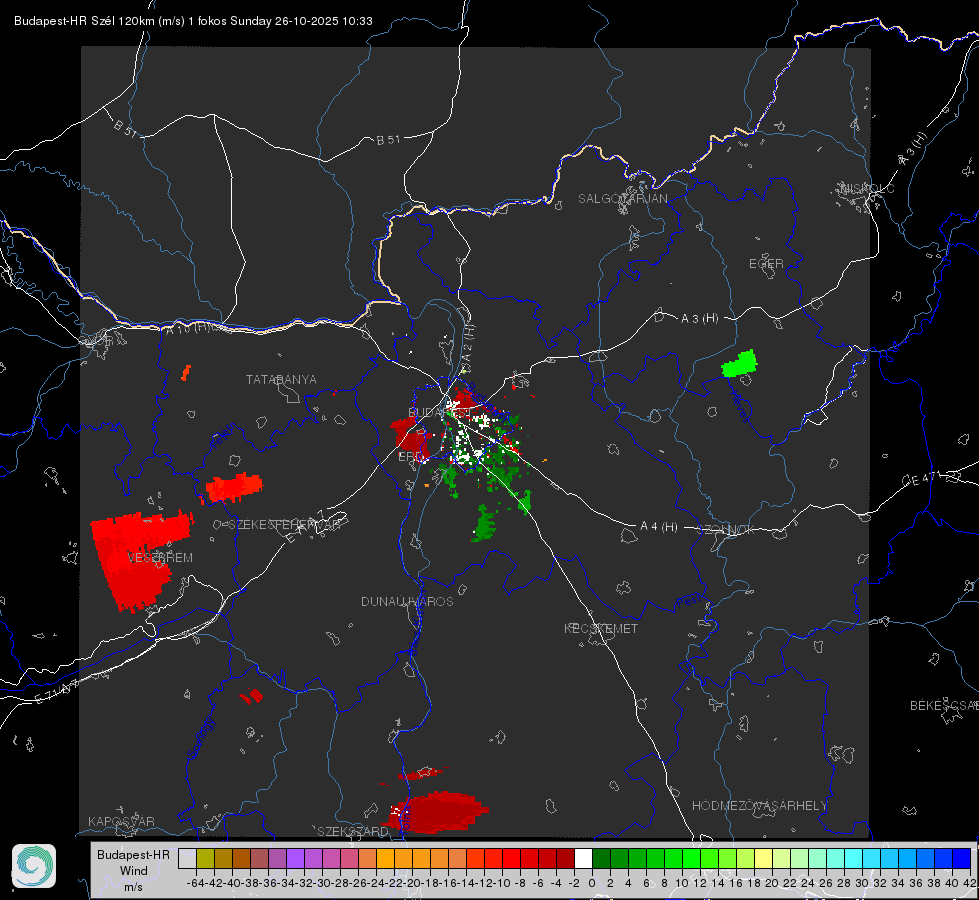Click the olive swatch between -64 and -42
The height and width of the screenshot is (900, 979).
coord(205,858)
